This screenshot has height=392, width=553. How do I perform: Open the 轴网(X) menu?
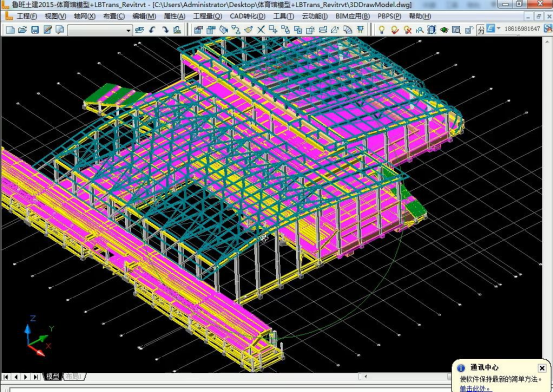[x=85, y=16]
